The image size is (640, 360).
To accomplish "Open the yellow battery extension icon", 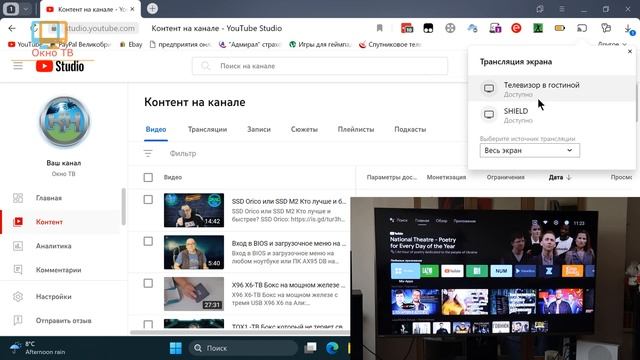I will coord(560,28).
